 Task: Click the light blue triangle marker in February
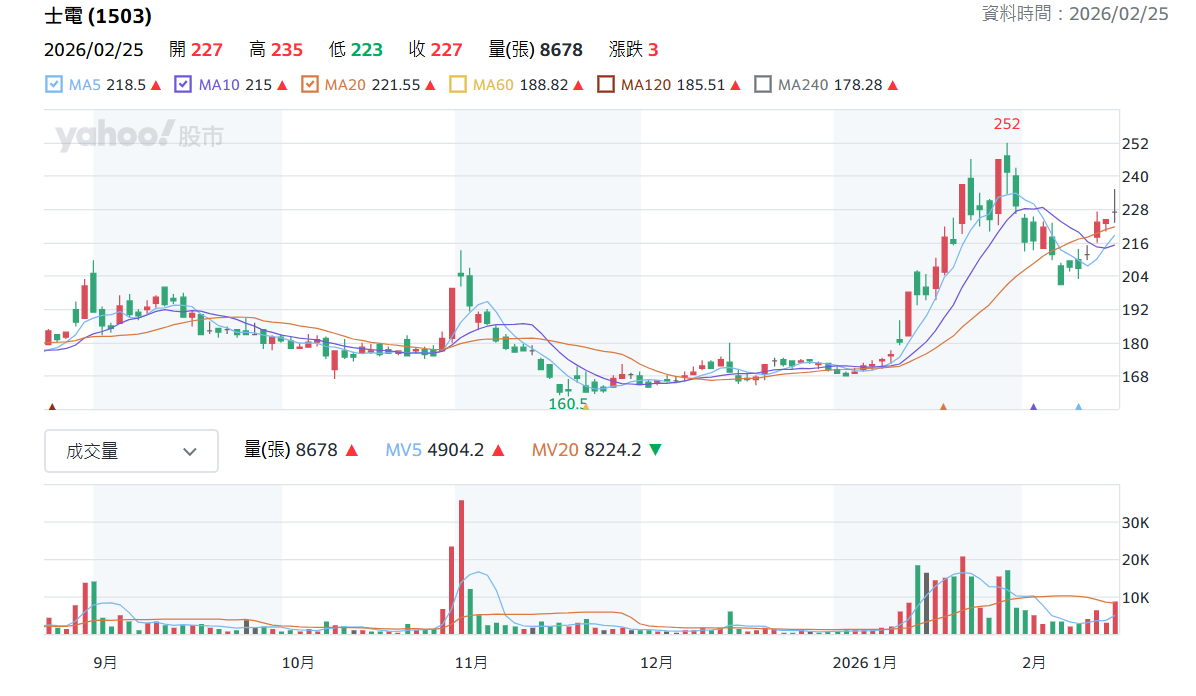1079,407
